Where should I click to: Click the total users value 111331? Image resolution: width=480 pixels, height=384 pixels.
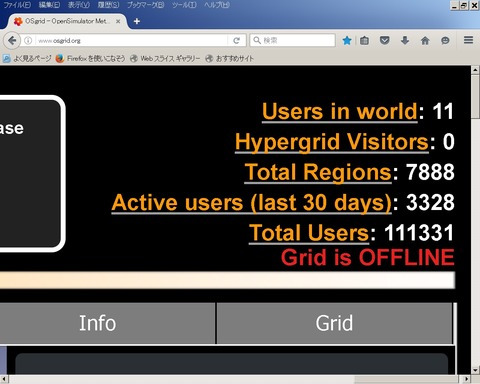[x=419, y=233]
